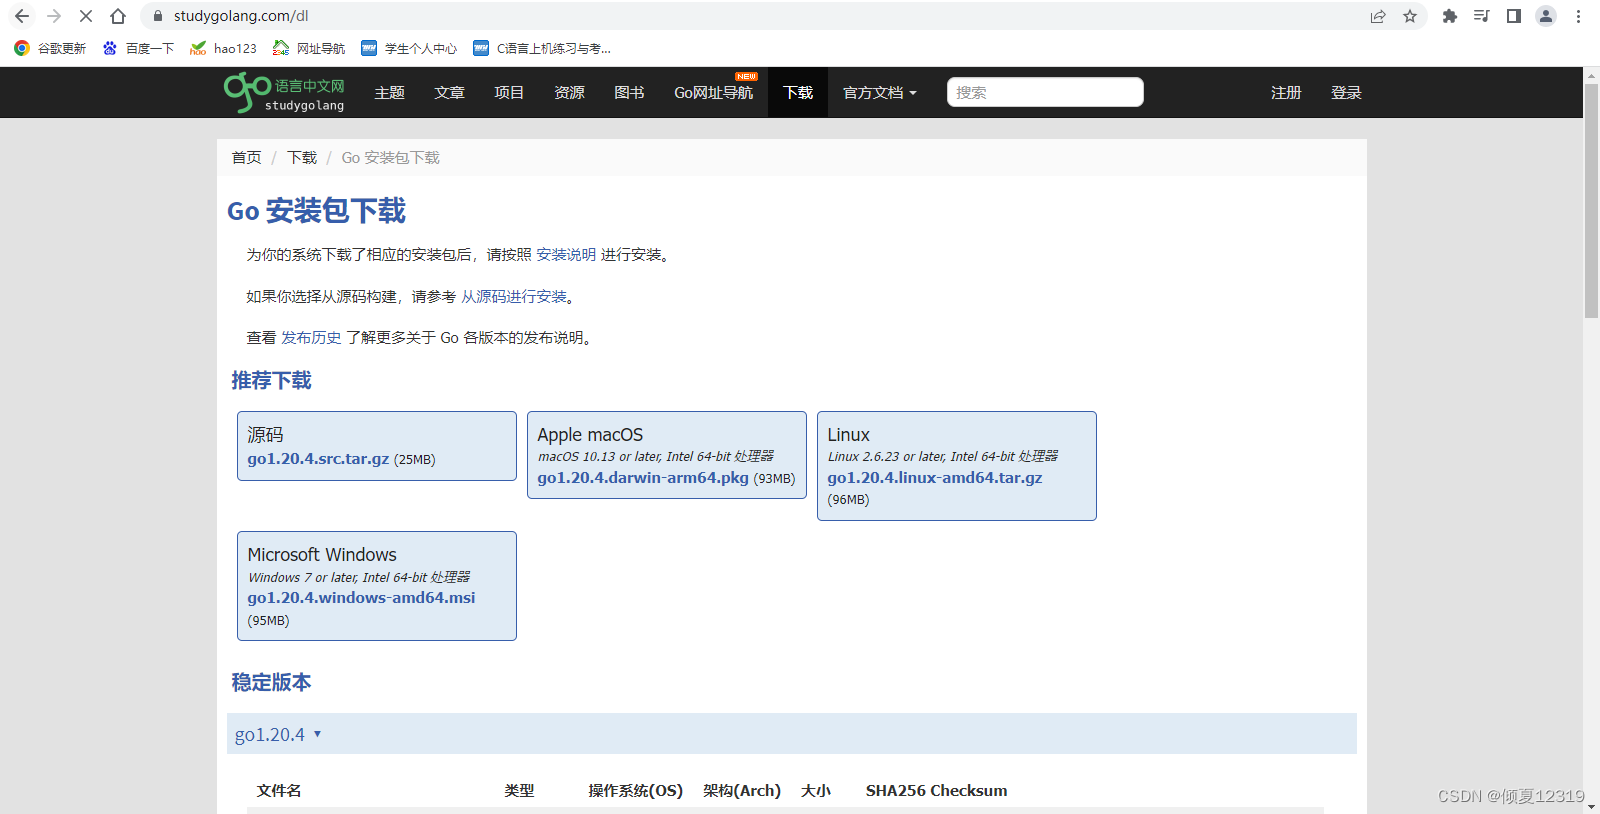Open the 图书 nav menu item

coord(629,93)
